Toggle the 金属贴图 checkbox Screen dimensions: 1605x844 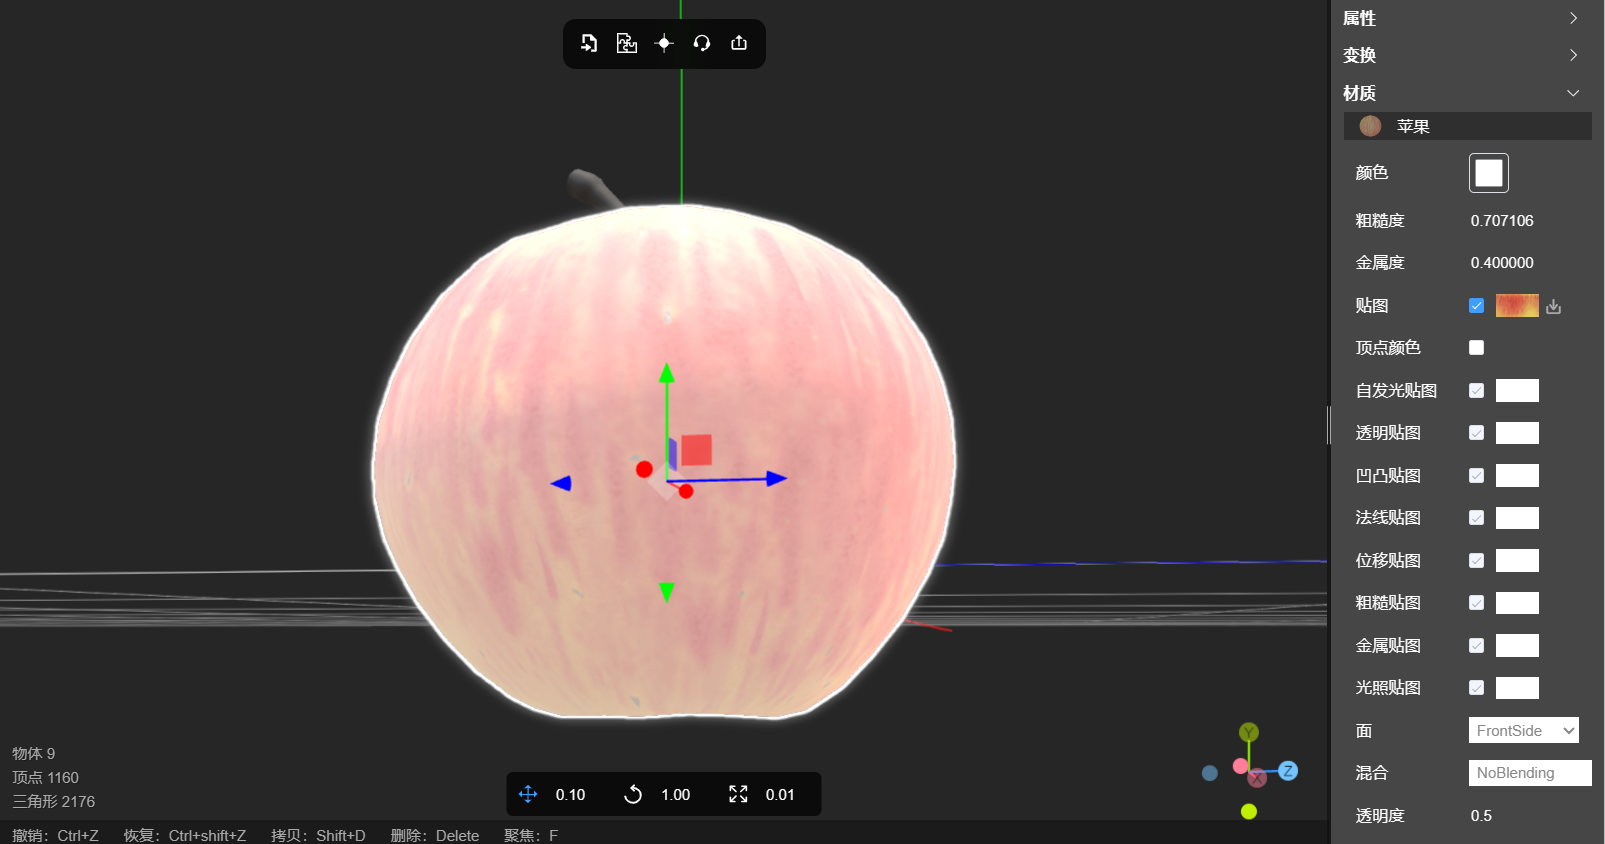1476,646
